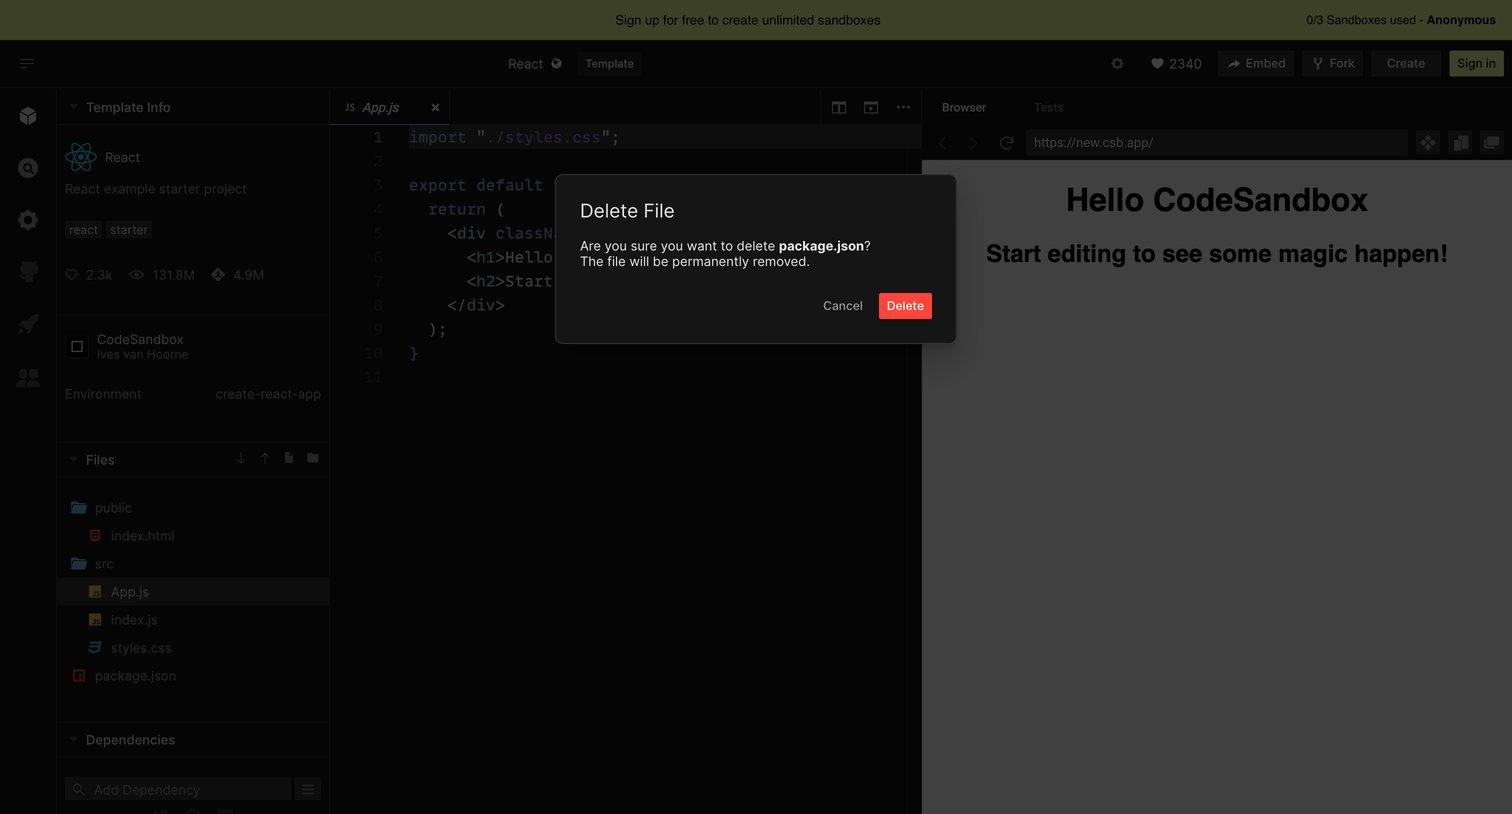Open editor more options ellipsis

tap(903, 107)
